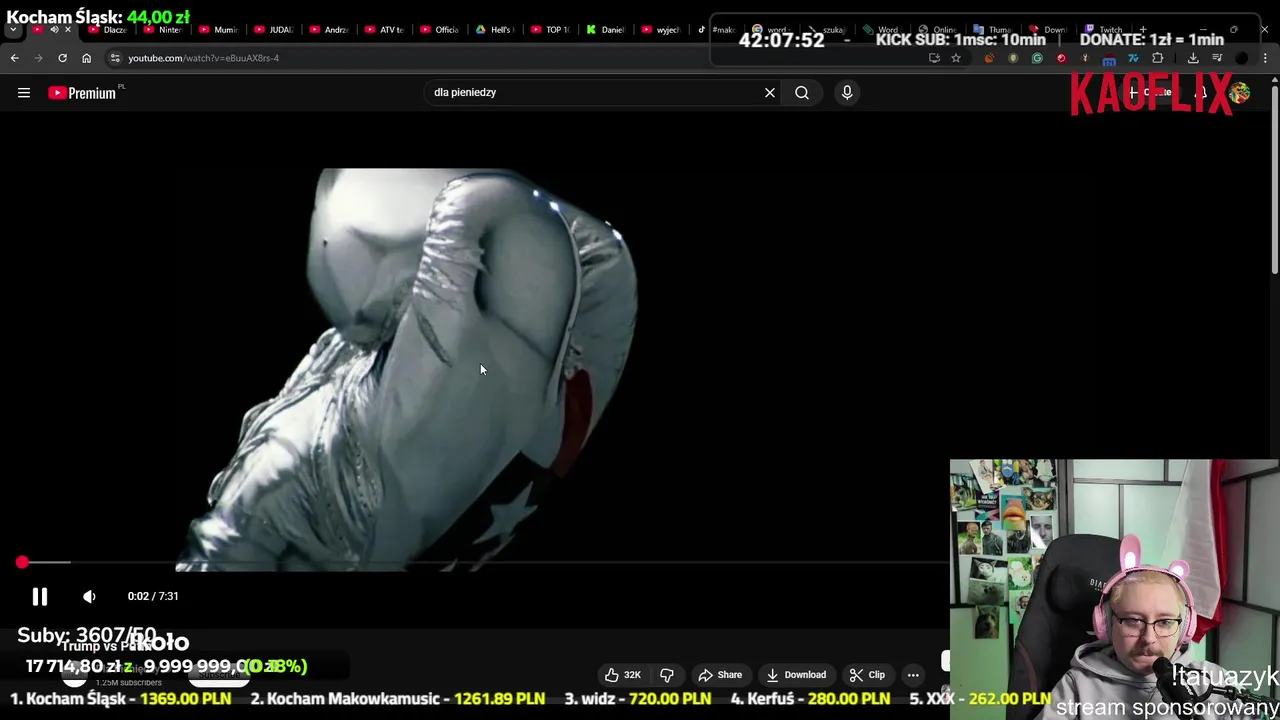Switch to the wyjech tab
1280x720 pixels.
pyautogui.click(x=660, y=30)
